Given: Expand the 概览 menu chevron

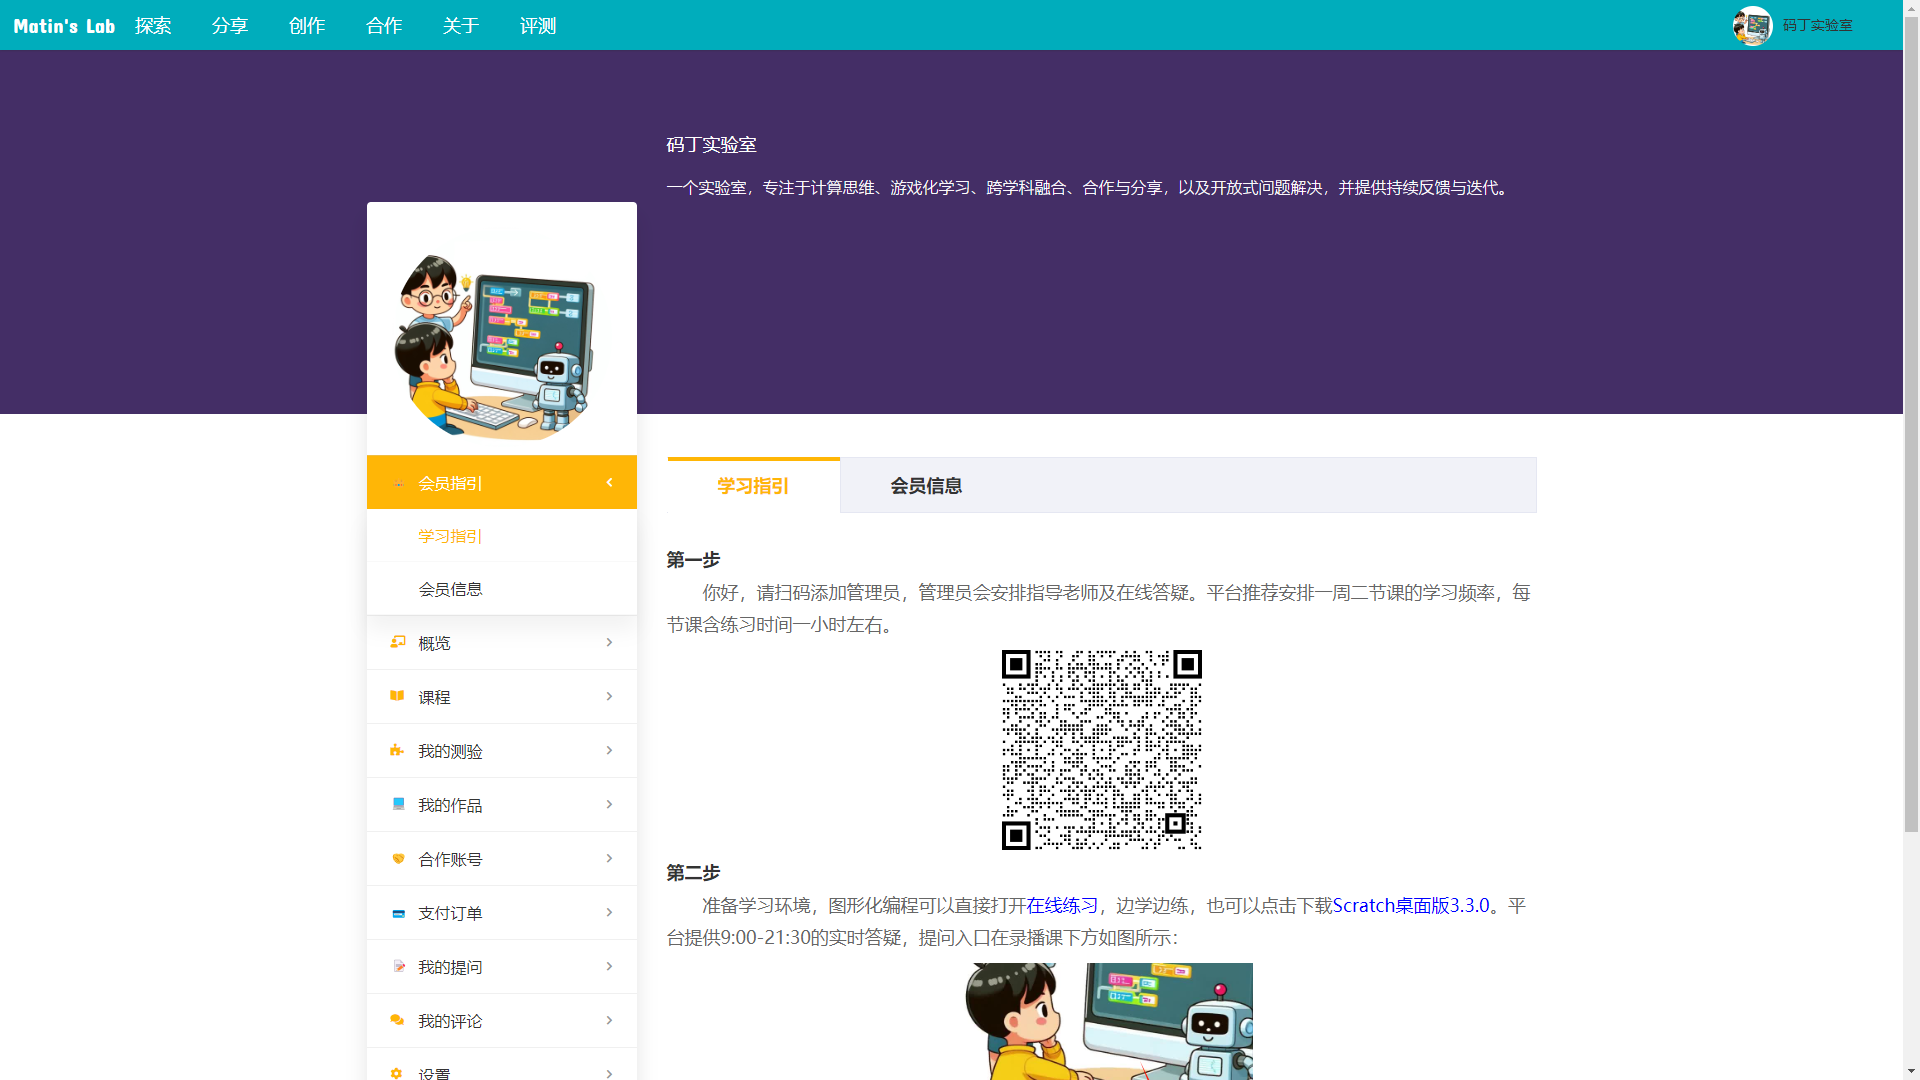Looking at the screenshot, I should pyautogui.click(x=609, y=642).
